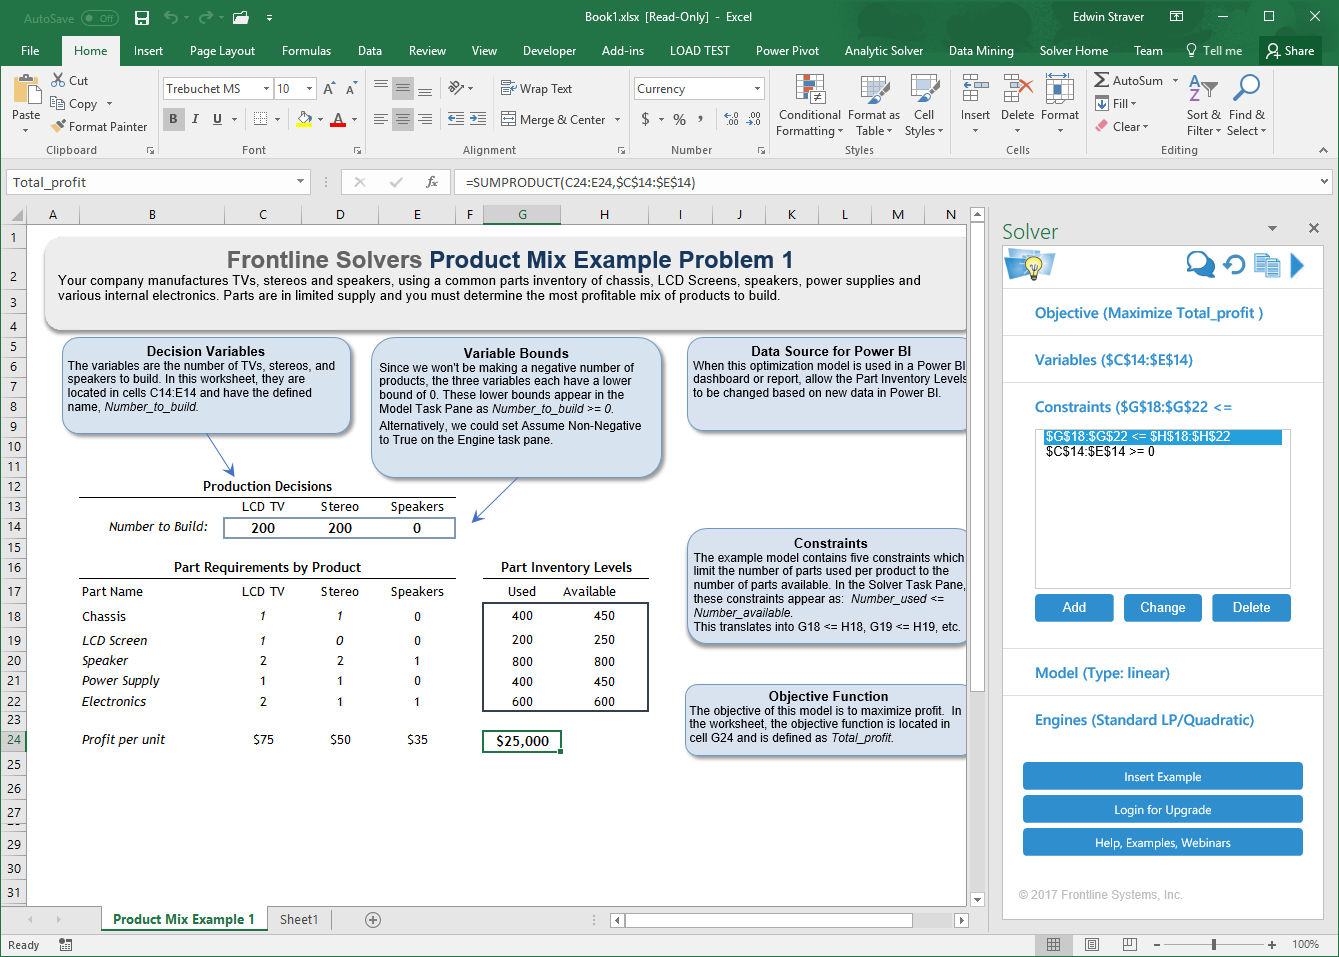Image resolution: width=1339 pixels, height=957 pixels.
Task: Click the Solver folder with lightbulb icon
Action: click(x=1029, y=265)
